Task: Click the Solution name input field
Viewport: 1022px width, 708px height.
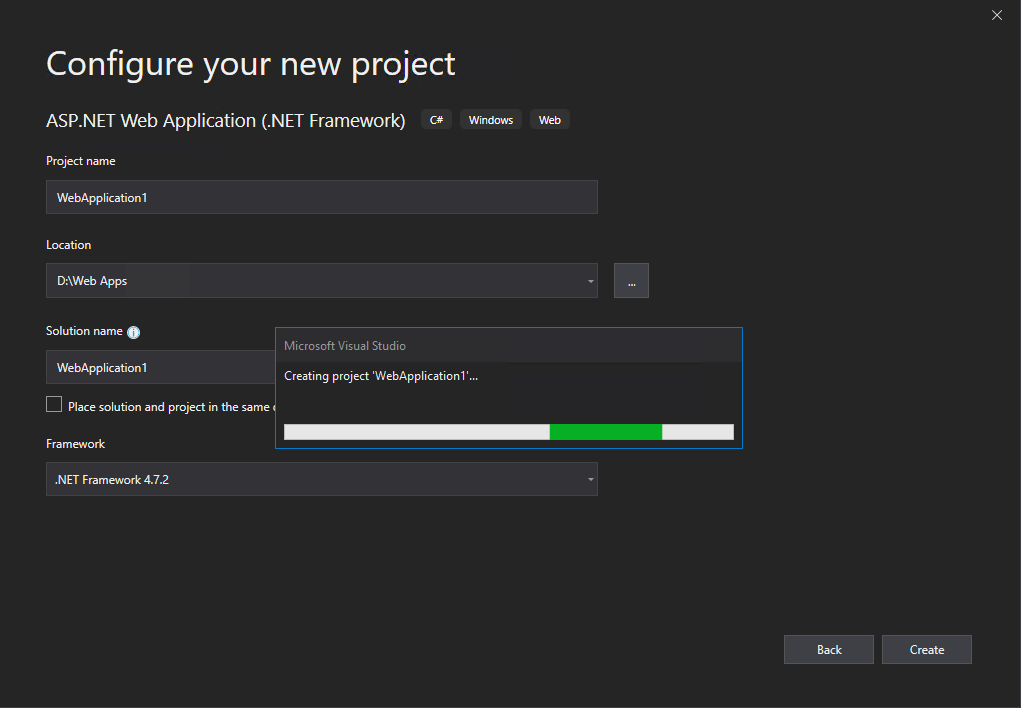Action: (161, 367)
